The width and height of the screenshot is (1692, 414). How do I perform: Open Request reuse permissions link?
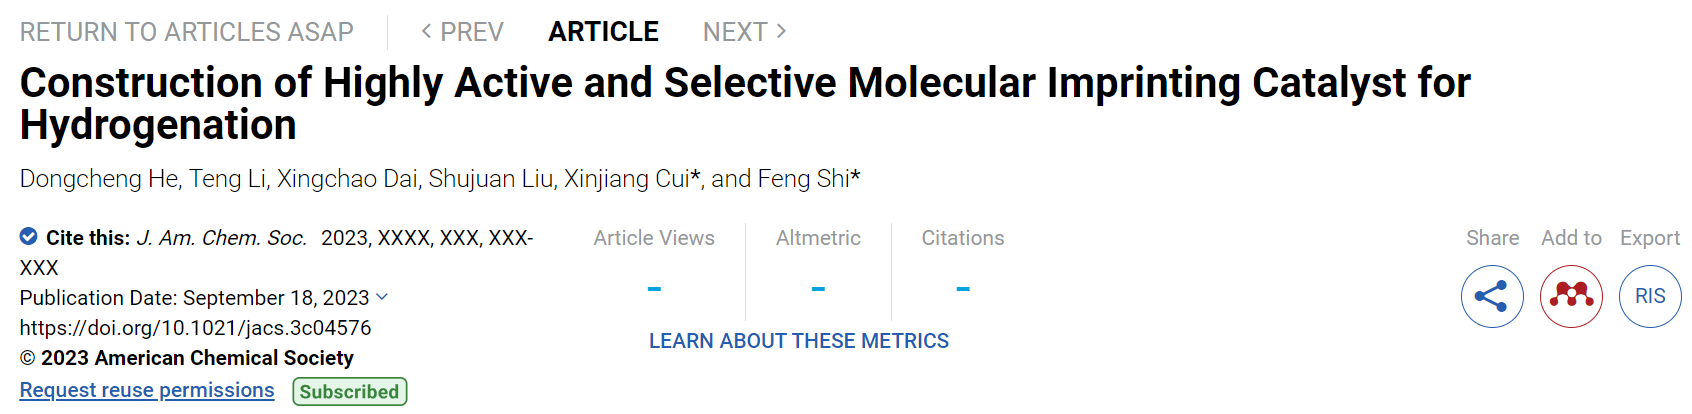147,390
